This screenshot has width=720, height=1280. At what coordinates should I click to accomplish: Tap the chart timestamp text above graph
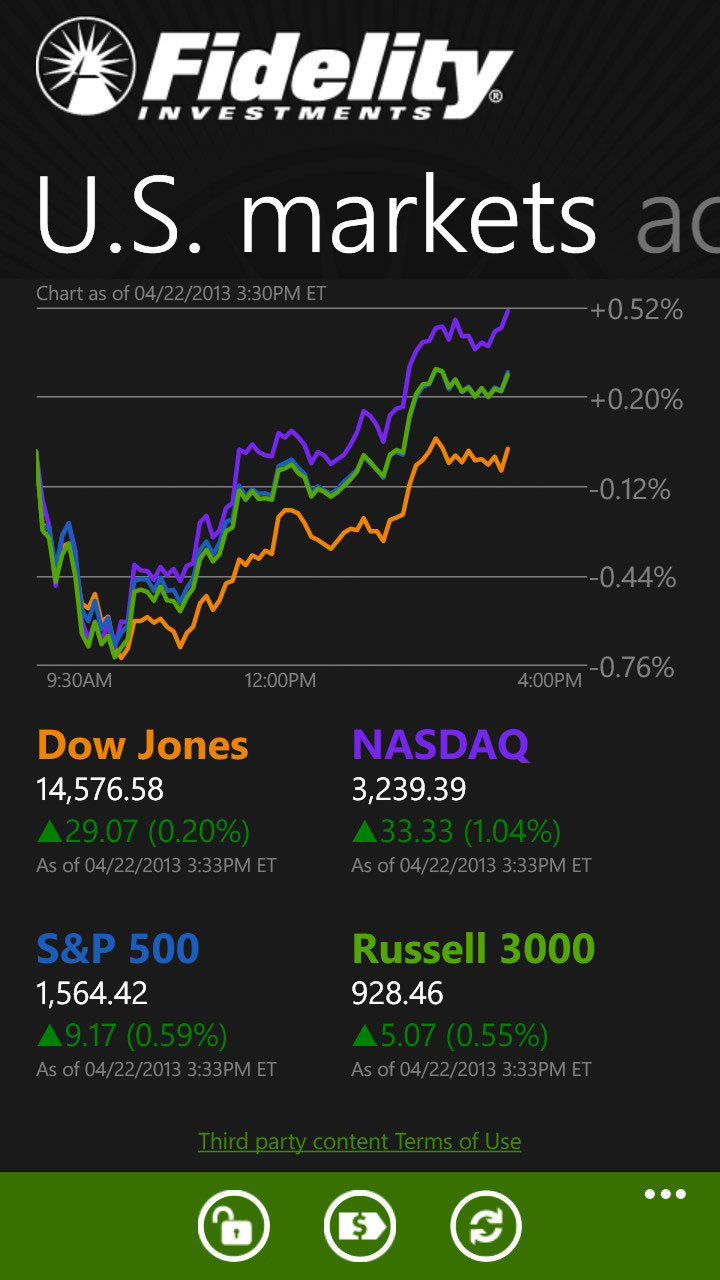[181, 294]
